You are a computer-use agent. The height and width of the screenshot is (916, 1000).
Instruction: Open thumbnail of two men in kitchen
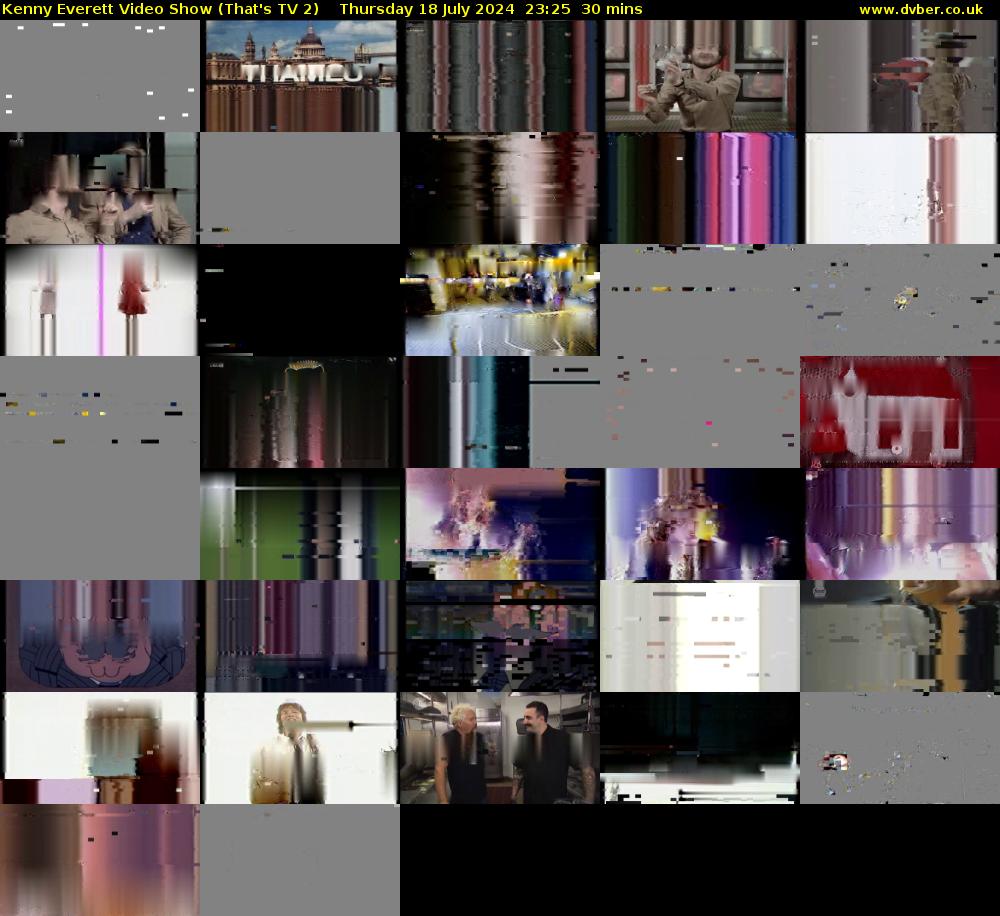click(x=500, y=748)
